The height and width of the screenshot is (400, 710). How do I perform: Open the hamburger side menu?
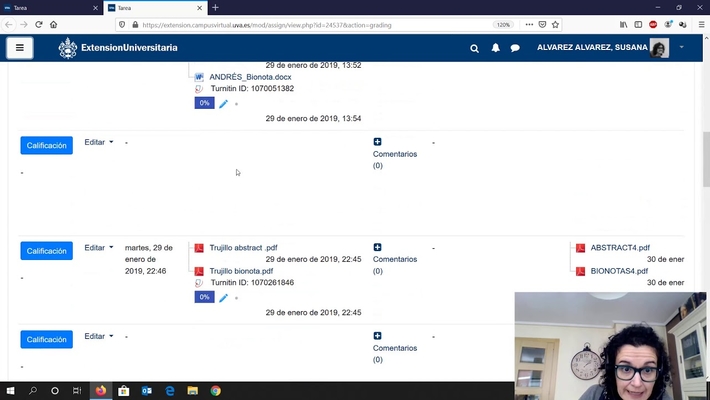(x=19, y=48)
